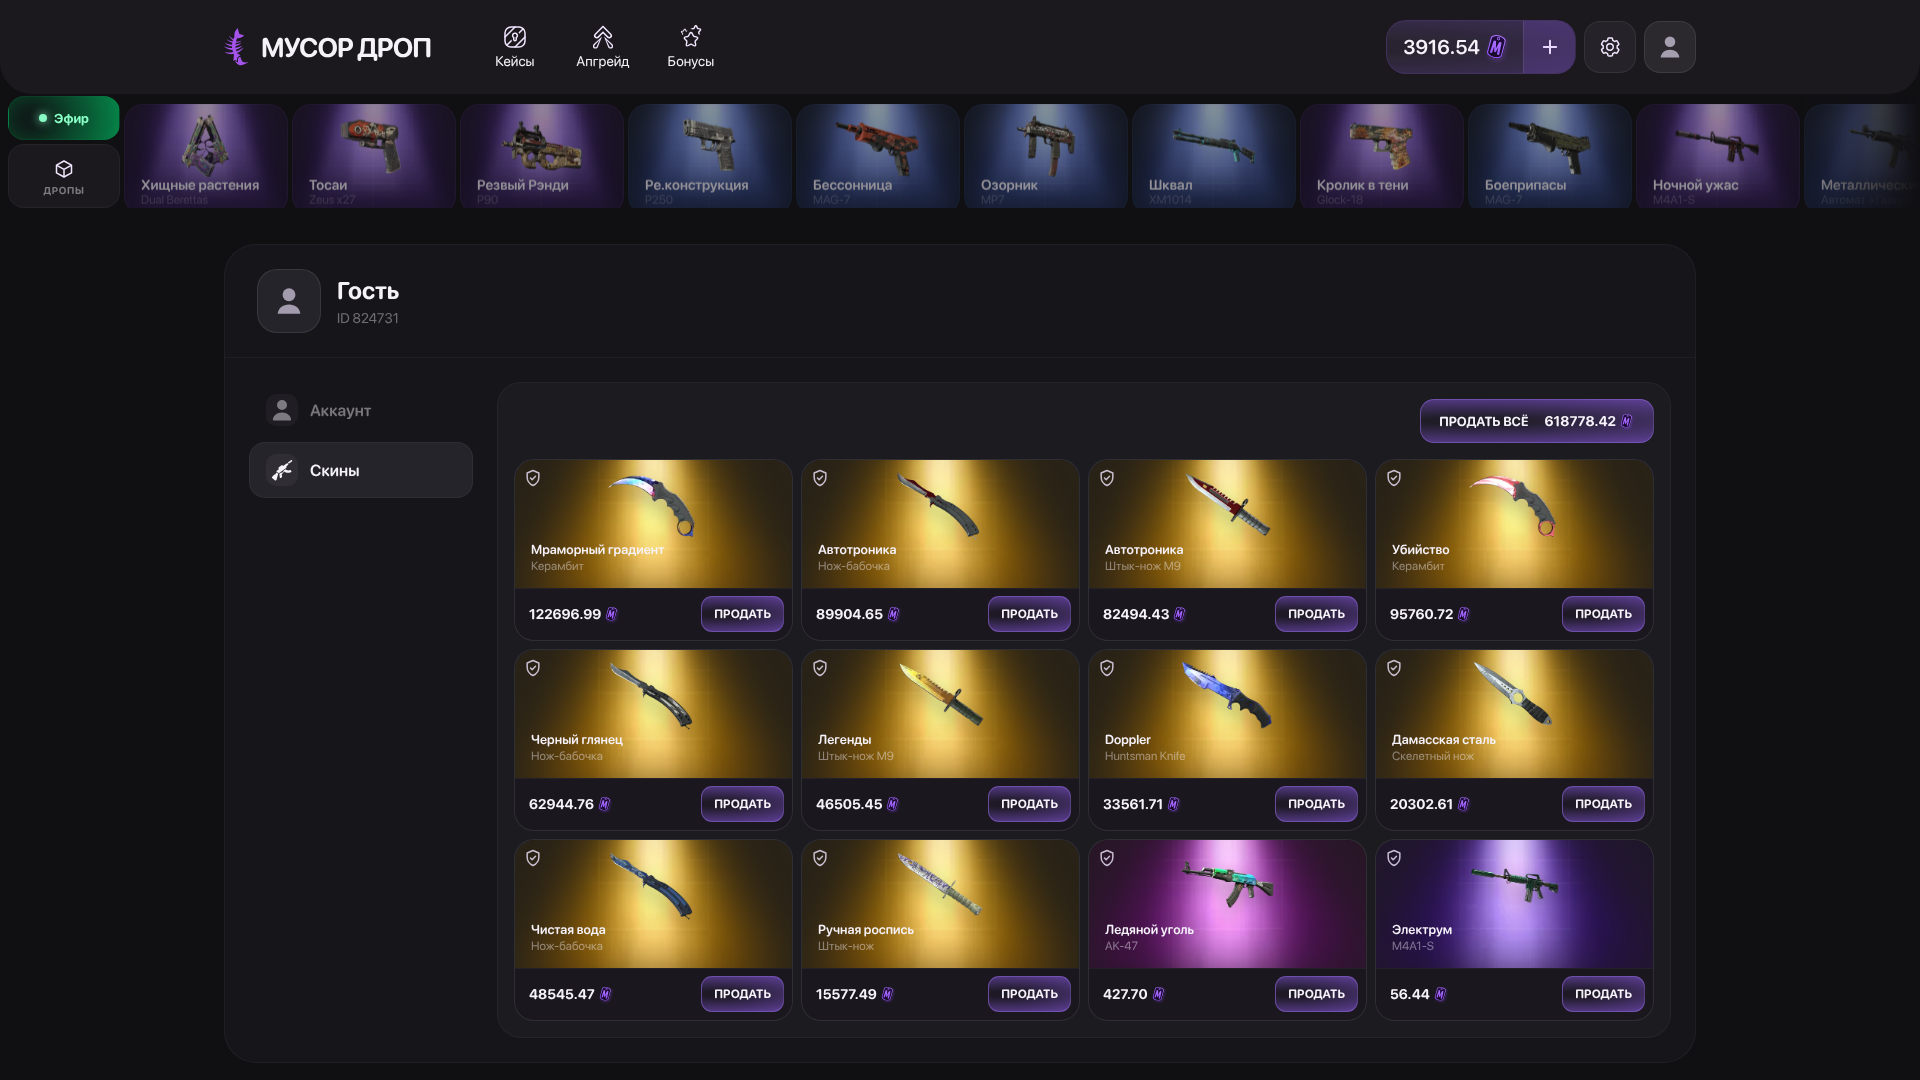This screenshot has width=1920, height=1080.
Task: Select the Мраморный градиент karambit image
Action: click(x=652, y=505)
